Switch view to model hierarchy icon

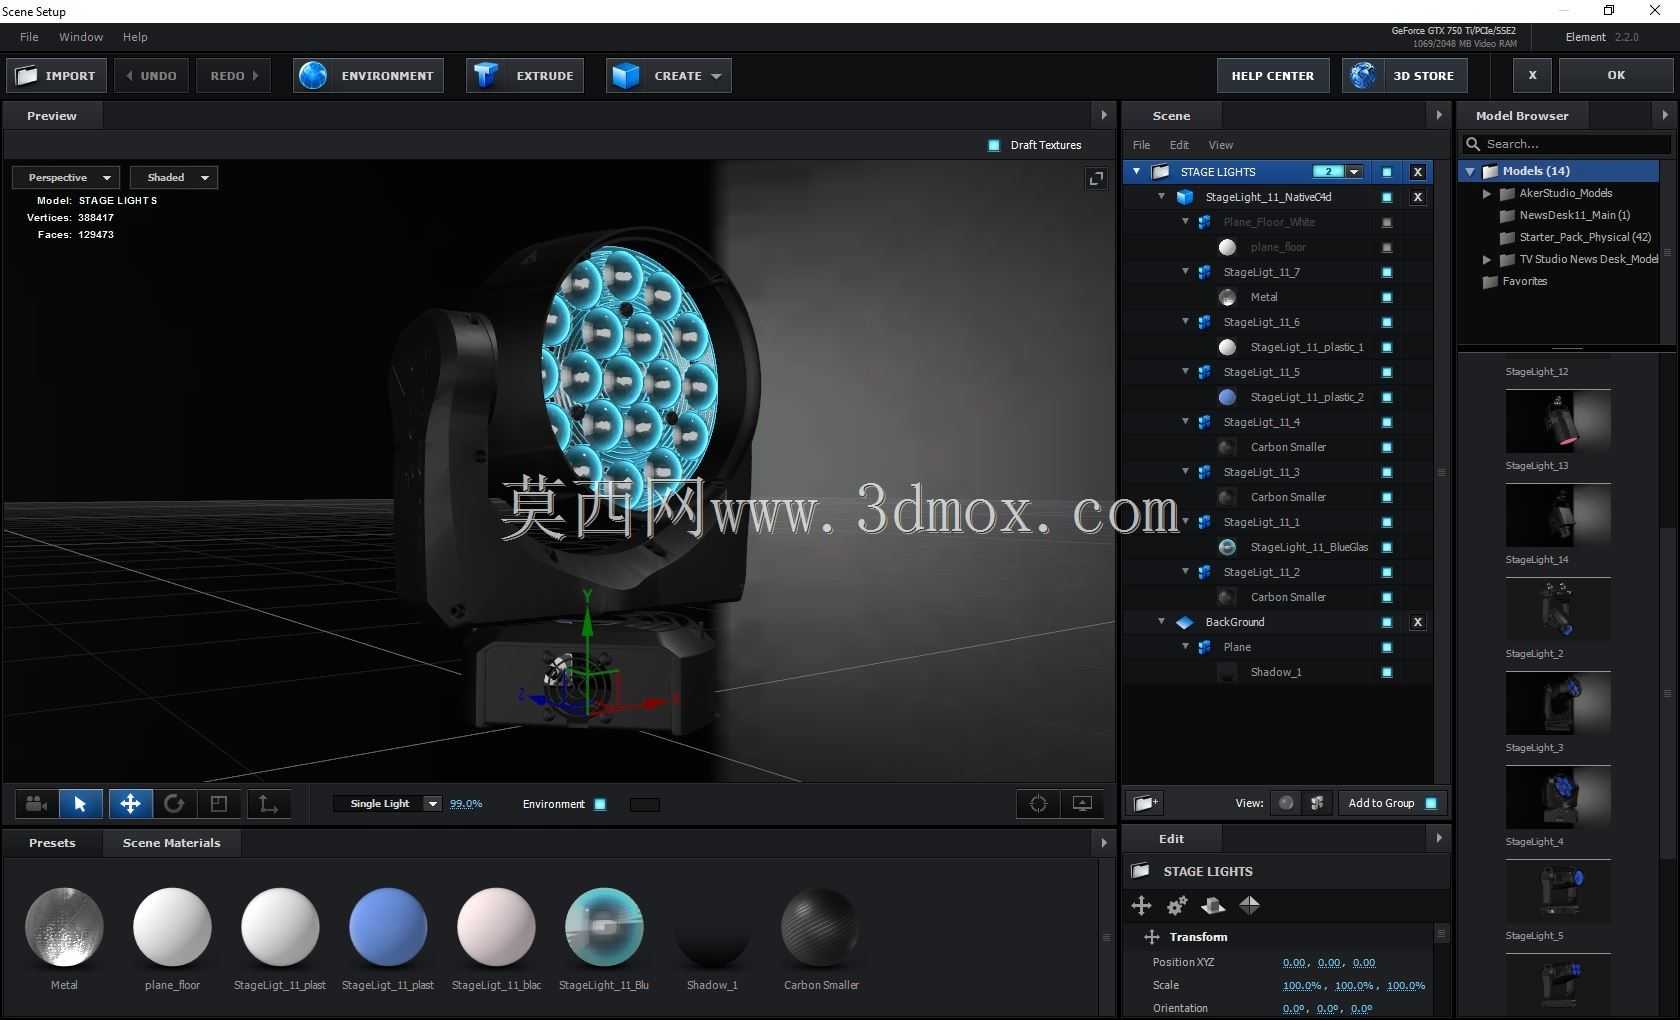coord(1317,803)
